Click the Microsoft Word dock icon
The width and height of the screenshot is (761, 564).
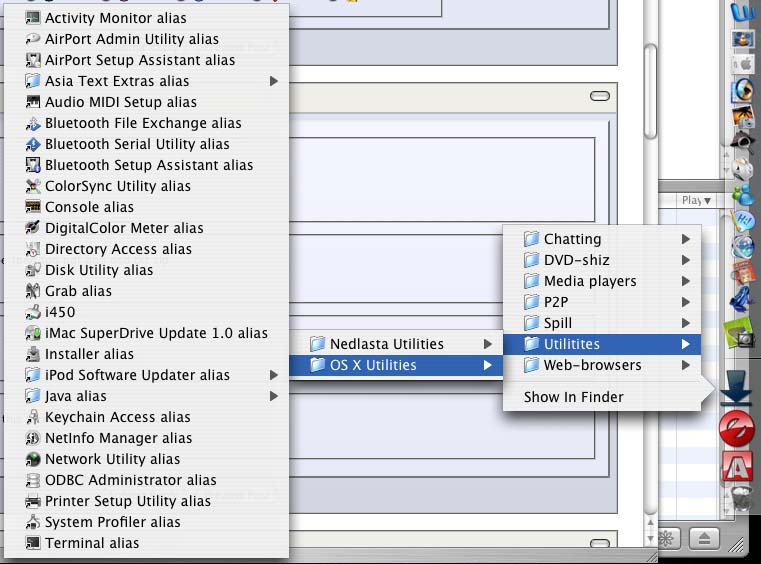tap(743, 12)
